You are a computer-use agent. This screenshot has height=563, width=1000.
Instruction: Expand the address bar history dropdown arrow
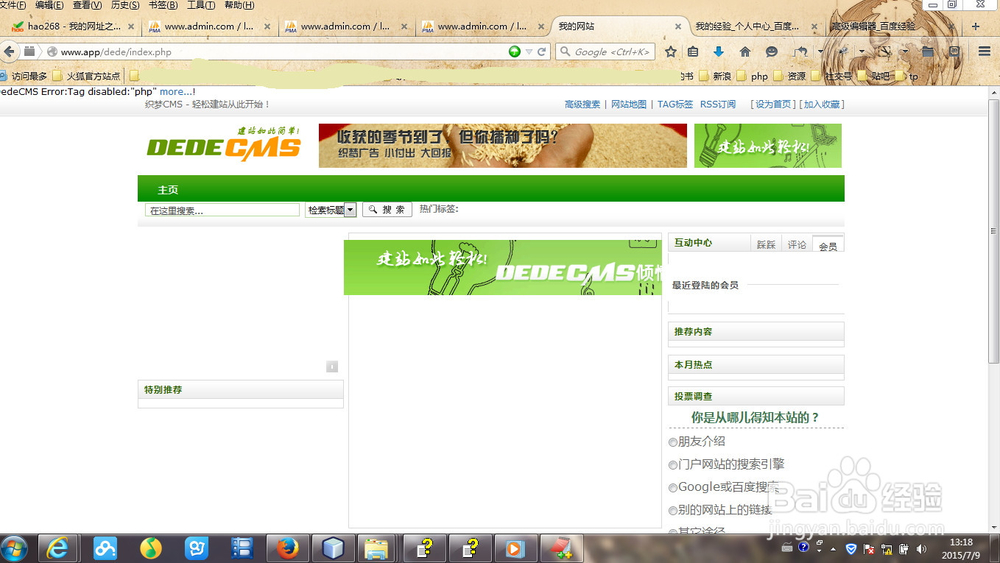click(529, 52)
